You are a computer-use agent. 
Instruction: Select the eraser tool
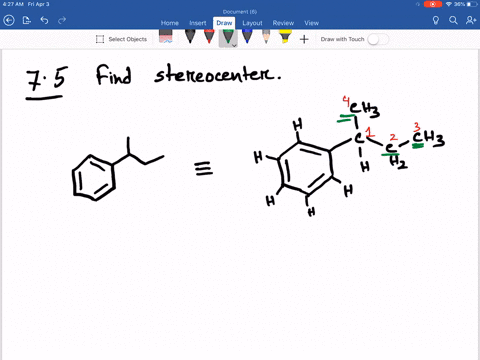click(x=166, y=37)
